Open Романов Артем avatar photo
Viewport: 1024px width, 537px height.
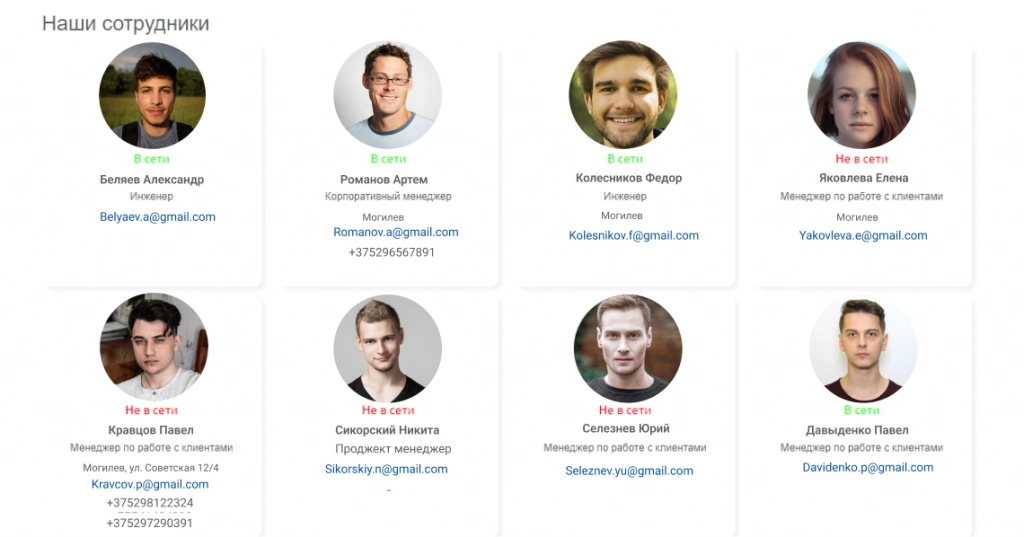tap(387, 95)
